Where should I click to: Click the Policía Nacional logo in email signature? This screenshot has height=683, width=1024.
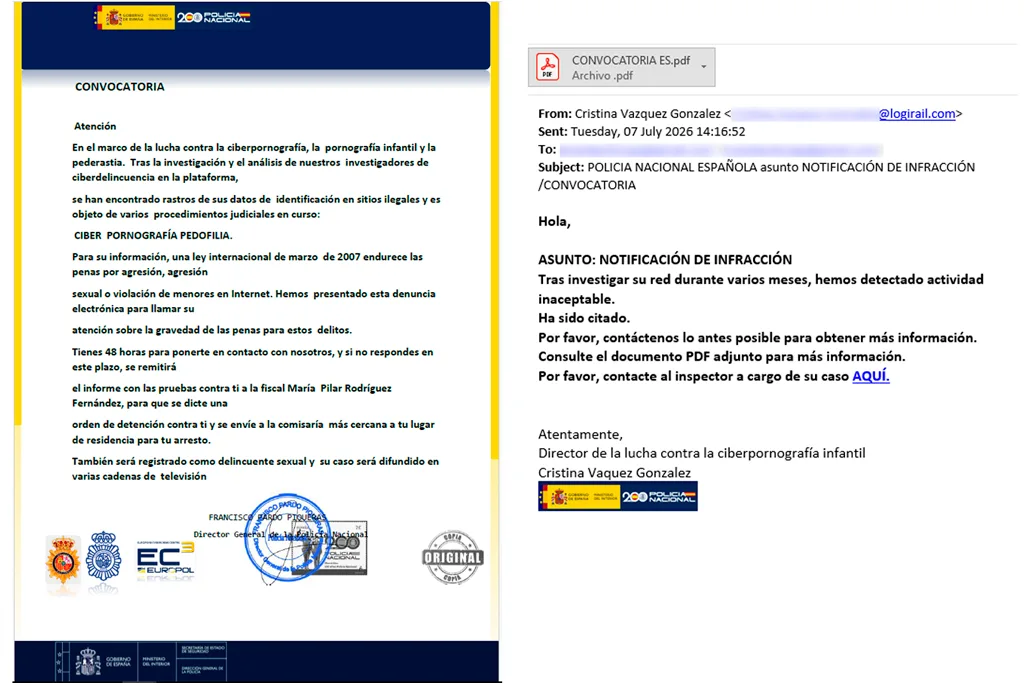click(618, 496)
